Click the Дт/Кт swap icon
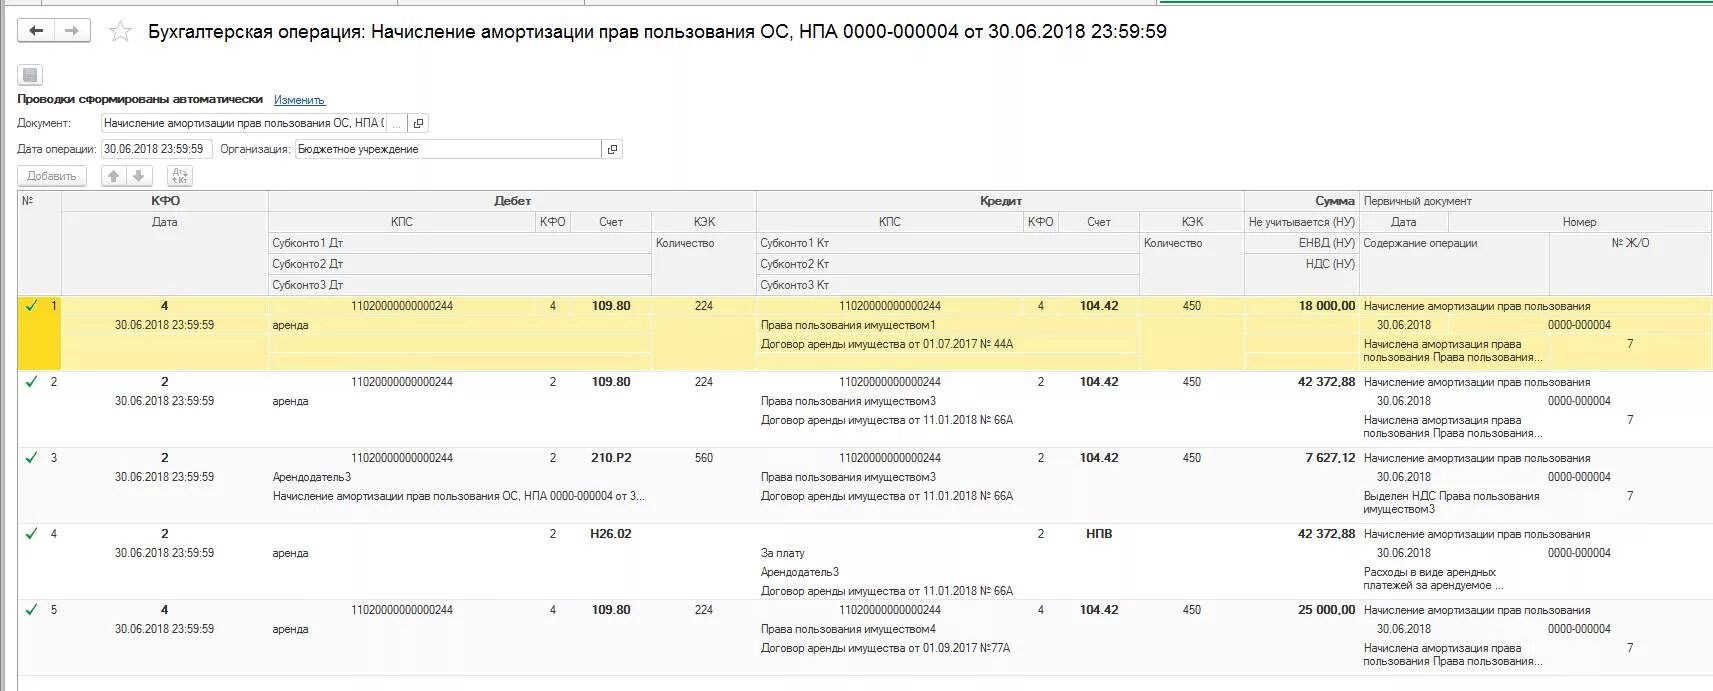 coord(180,176)
